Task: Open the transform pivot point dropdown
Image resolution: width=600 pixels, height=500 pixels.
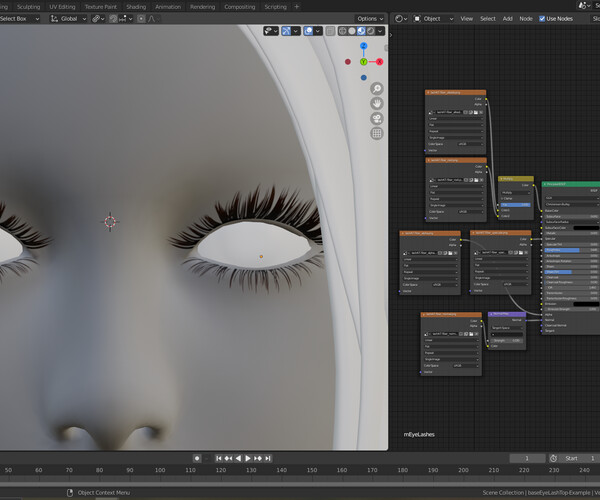Action: [x=98, y=19]
